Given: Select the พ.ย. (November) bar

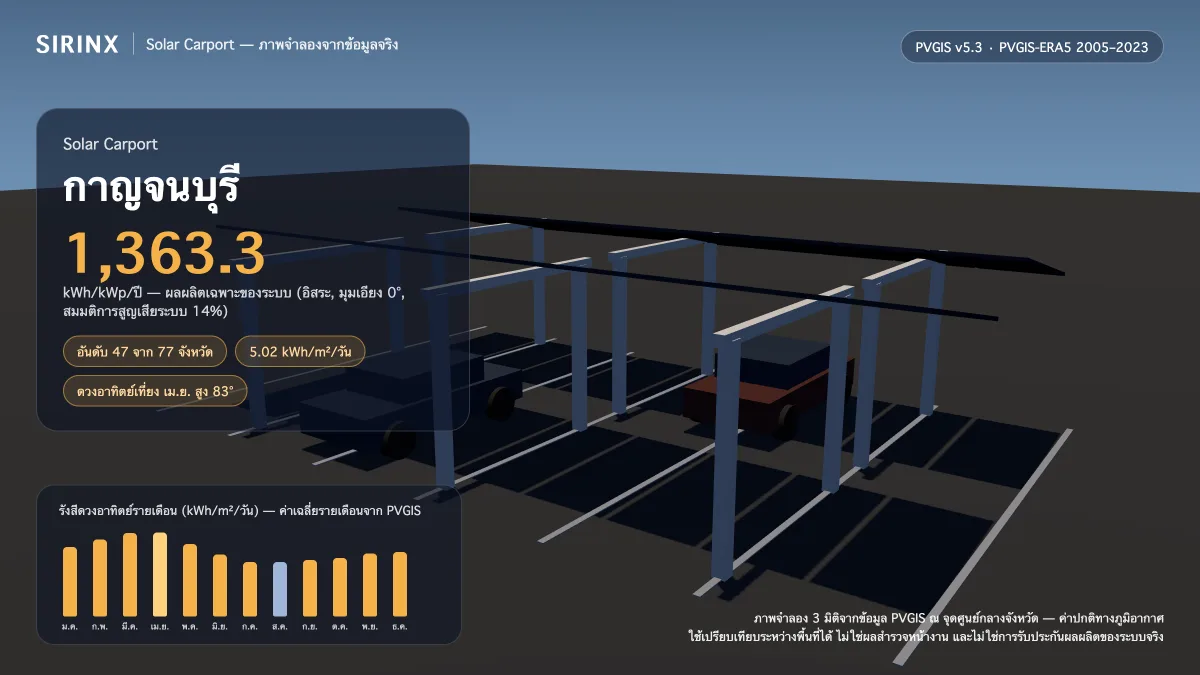Looking at the screenshot, I should [370, 585].
